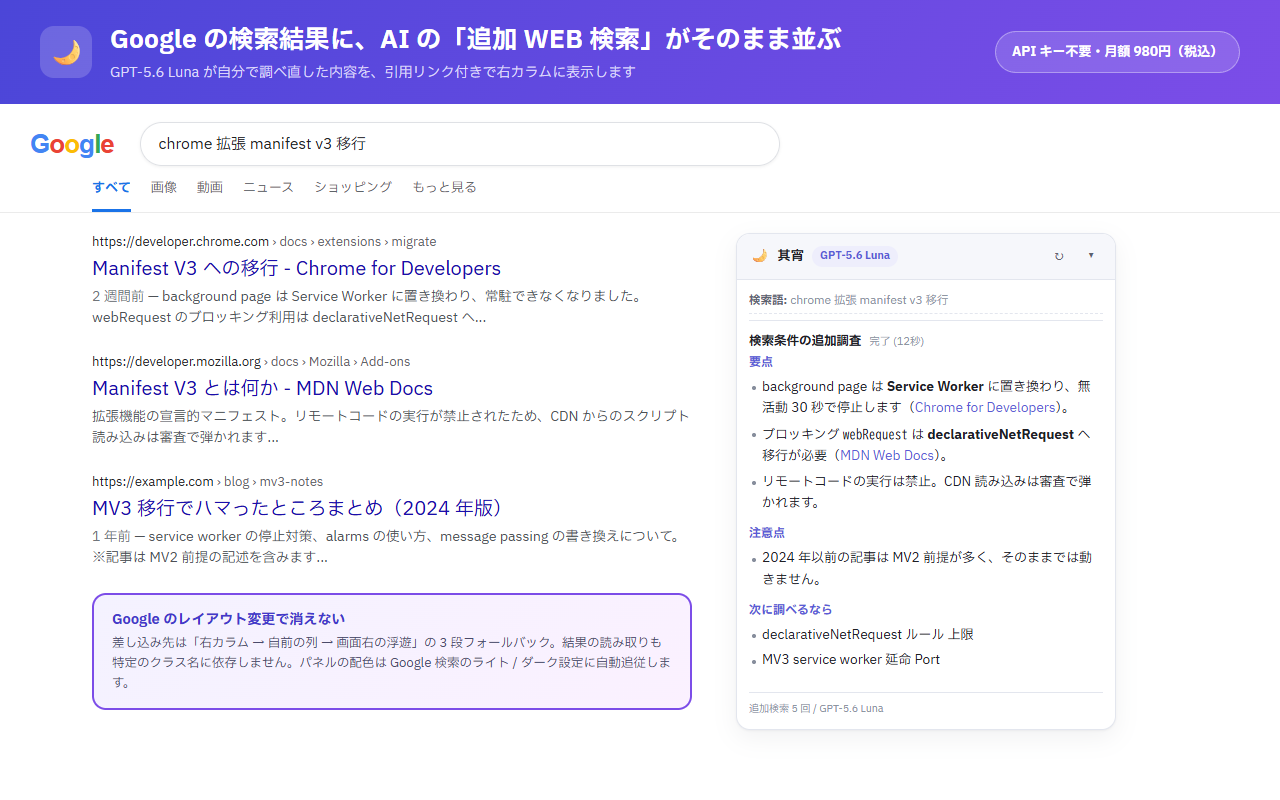The width and height of the screenshot is (1280, 800).
Task: Click the API キー不要・月額 980円 button
Action: (1117, 52)
